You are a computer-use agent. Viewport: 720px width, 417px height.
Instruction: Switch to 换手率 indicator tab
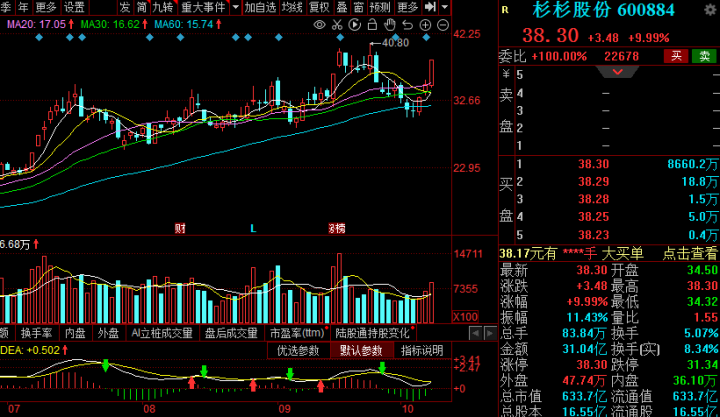36,332
